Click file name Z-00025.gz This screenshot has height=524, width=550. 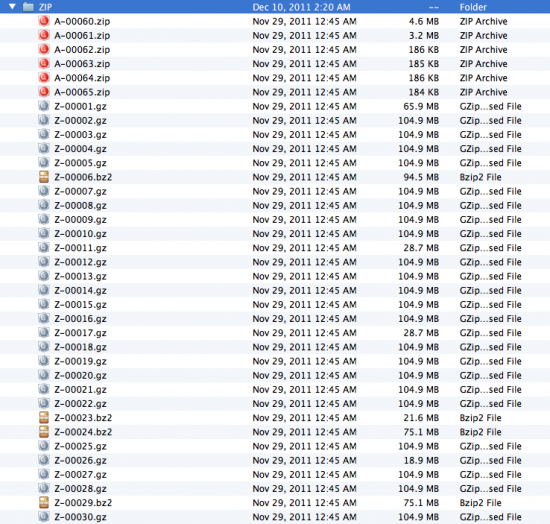point(80,446)
